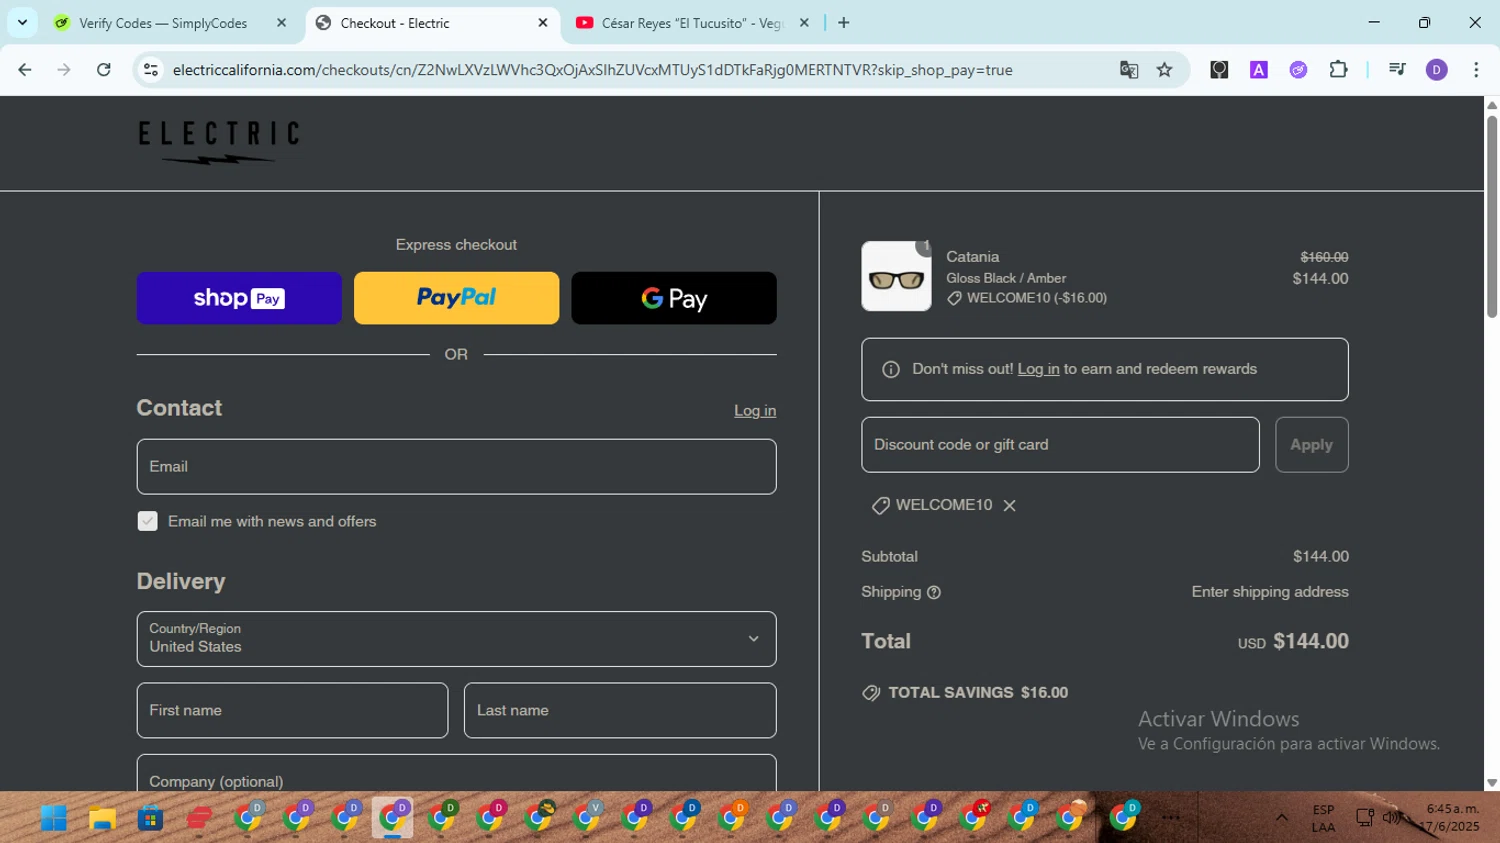Open the tab search dropdown arrow

[x=22, y=22]
